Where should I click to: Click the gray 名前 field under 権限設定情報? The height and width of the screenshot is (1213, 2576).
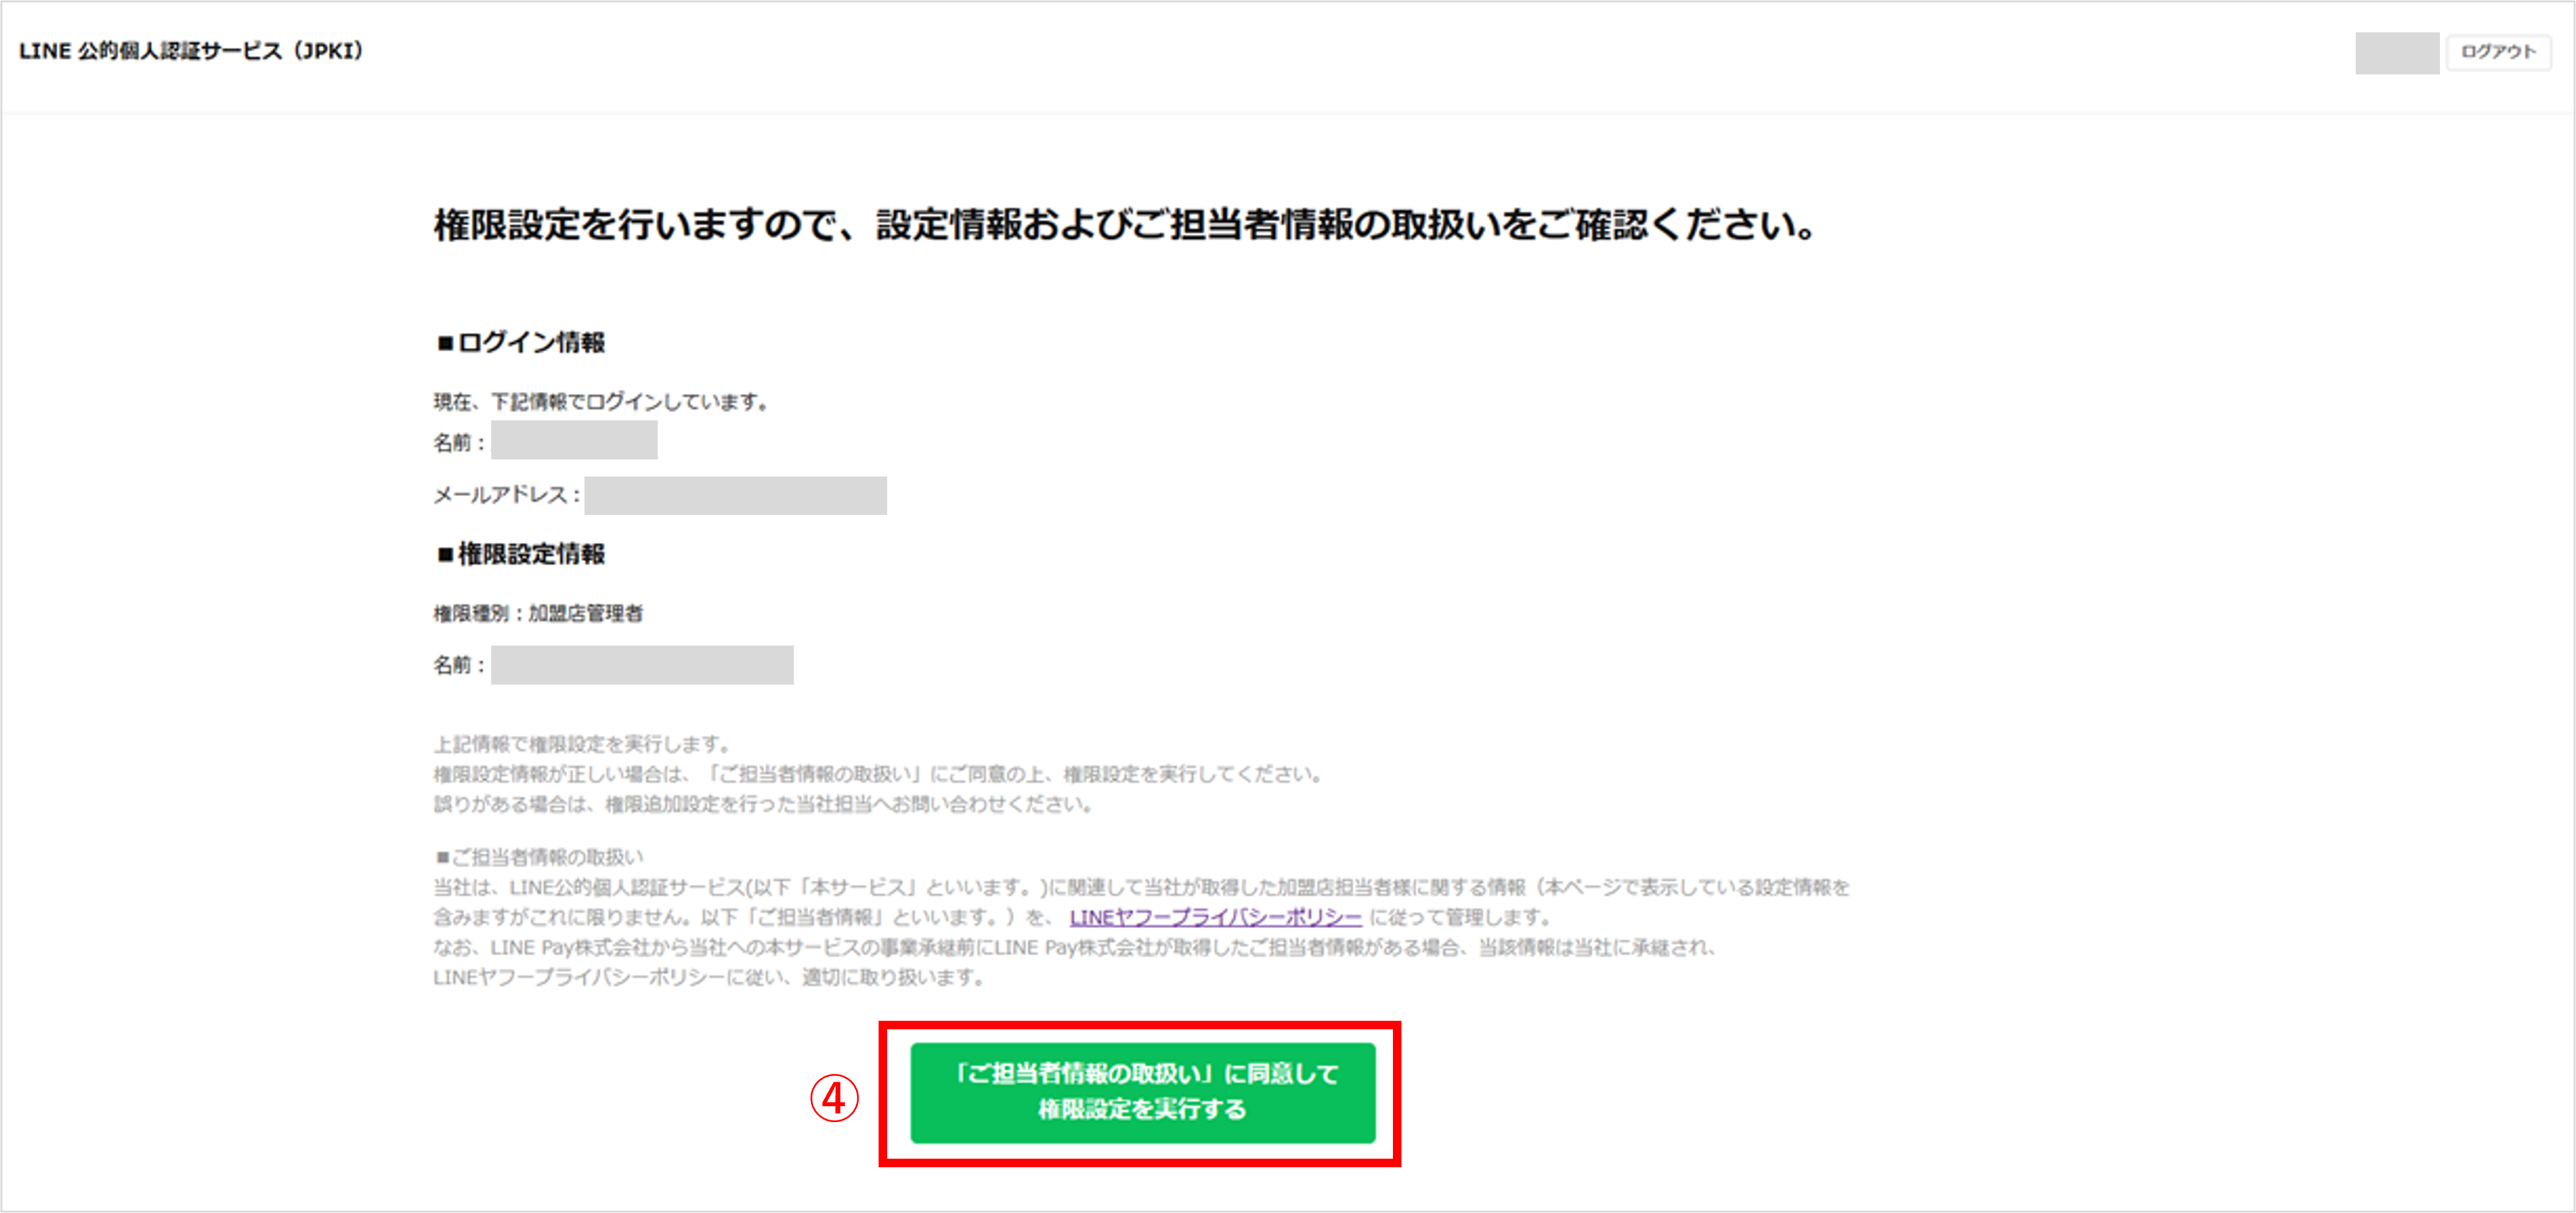[x=642, y=665]
